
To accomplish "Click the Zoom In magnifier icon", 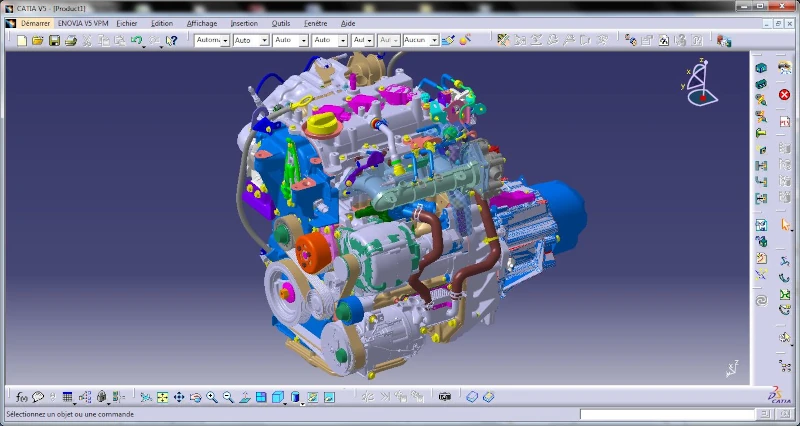I will coord(212,397).
